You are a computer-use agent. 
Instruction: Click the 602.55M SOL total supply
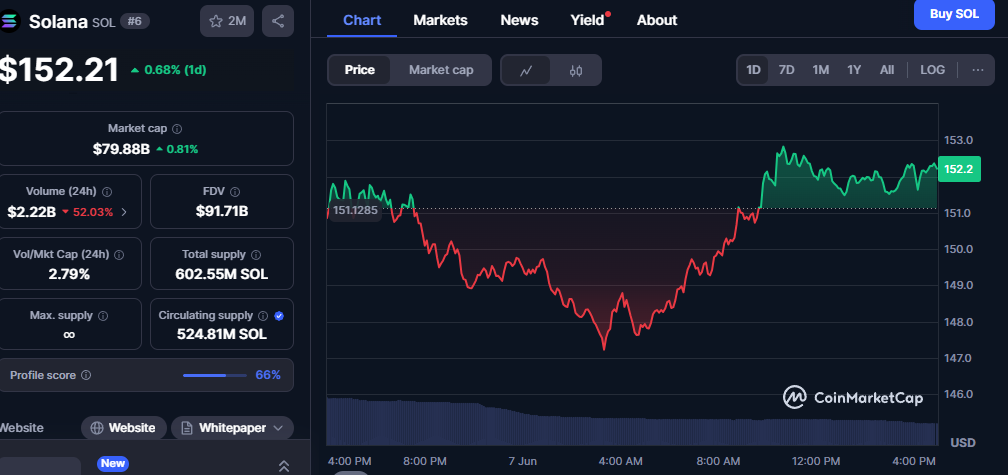pyautogui.click(x=222, y=274)
